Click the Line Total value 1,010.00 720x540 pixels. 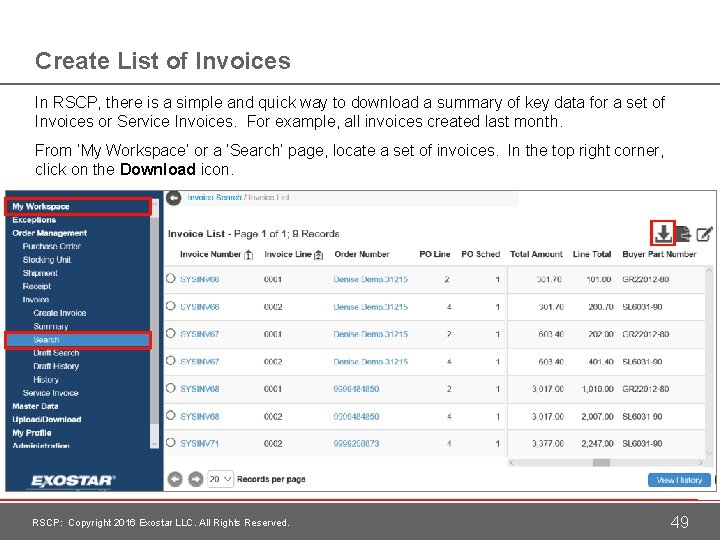click(x=597, y=389)
